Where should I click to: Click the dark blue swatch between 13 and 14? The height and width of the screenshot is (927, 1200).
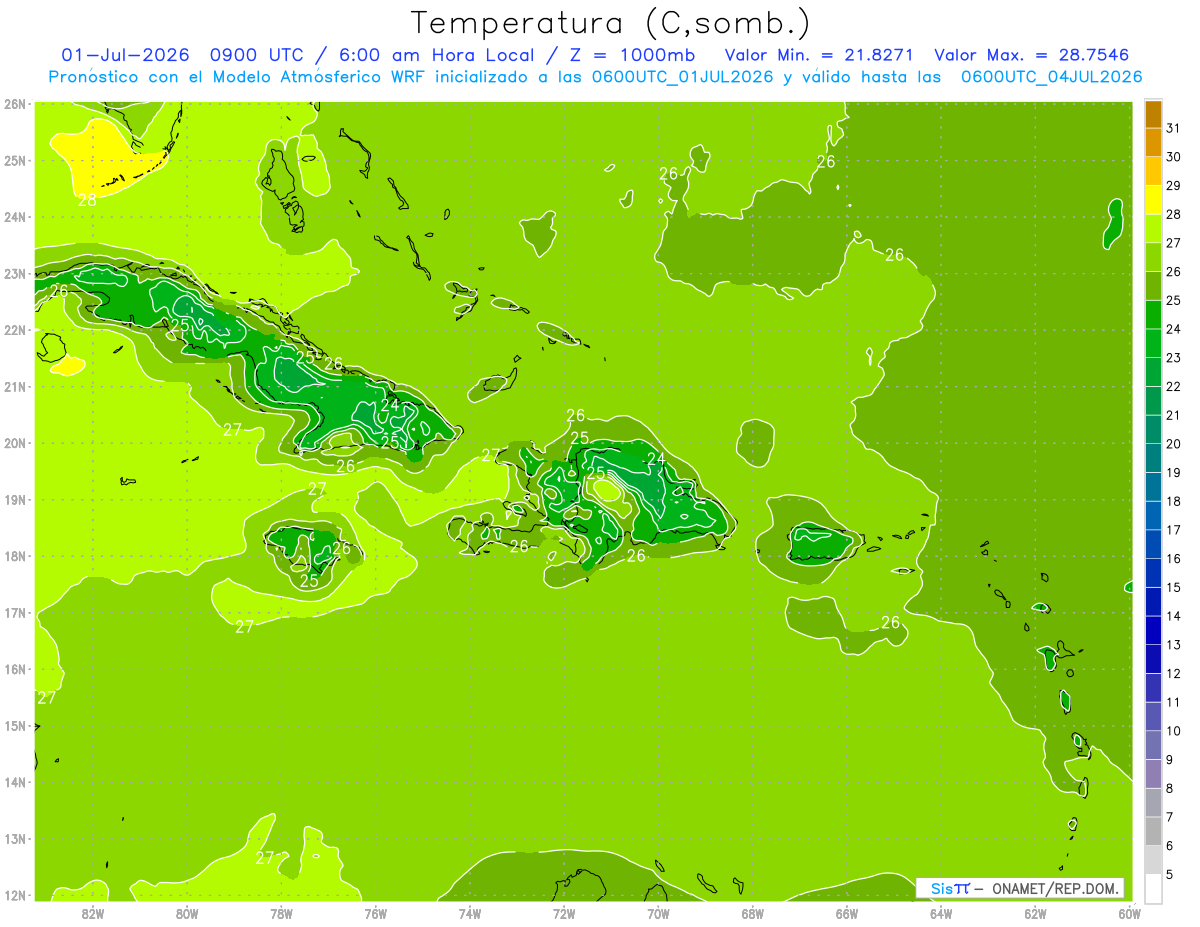click(1153, 630)
